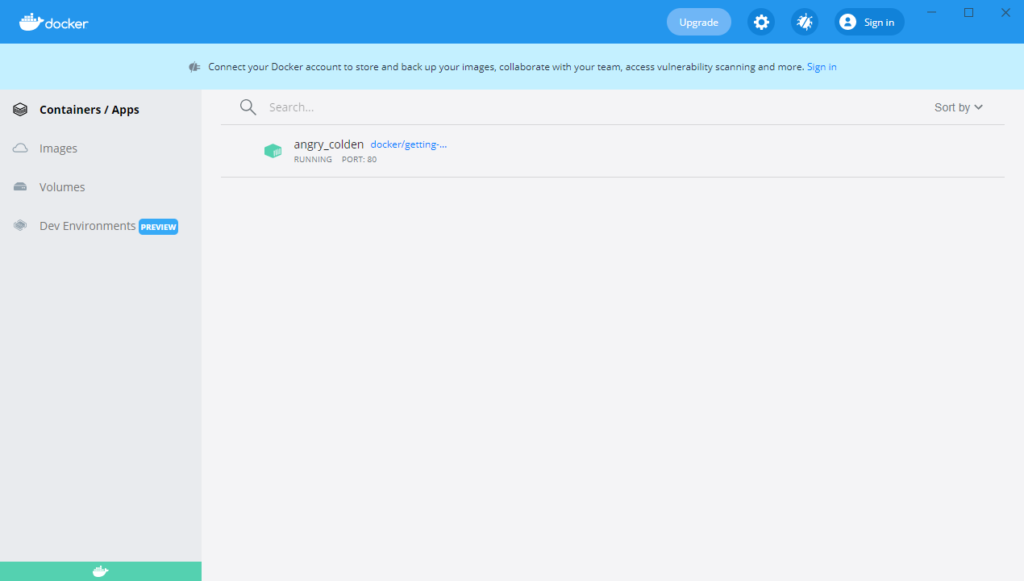1024x581 pixels.
Task: Click the whale status icon in bottom bar
Action: click(x=100, y=571)
